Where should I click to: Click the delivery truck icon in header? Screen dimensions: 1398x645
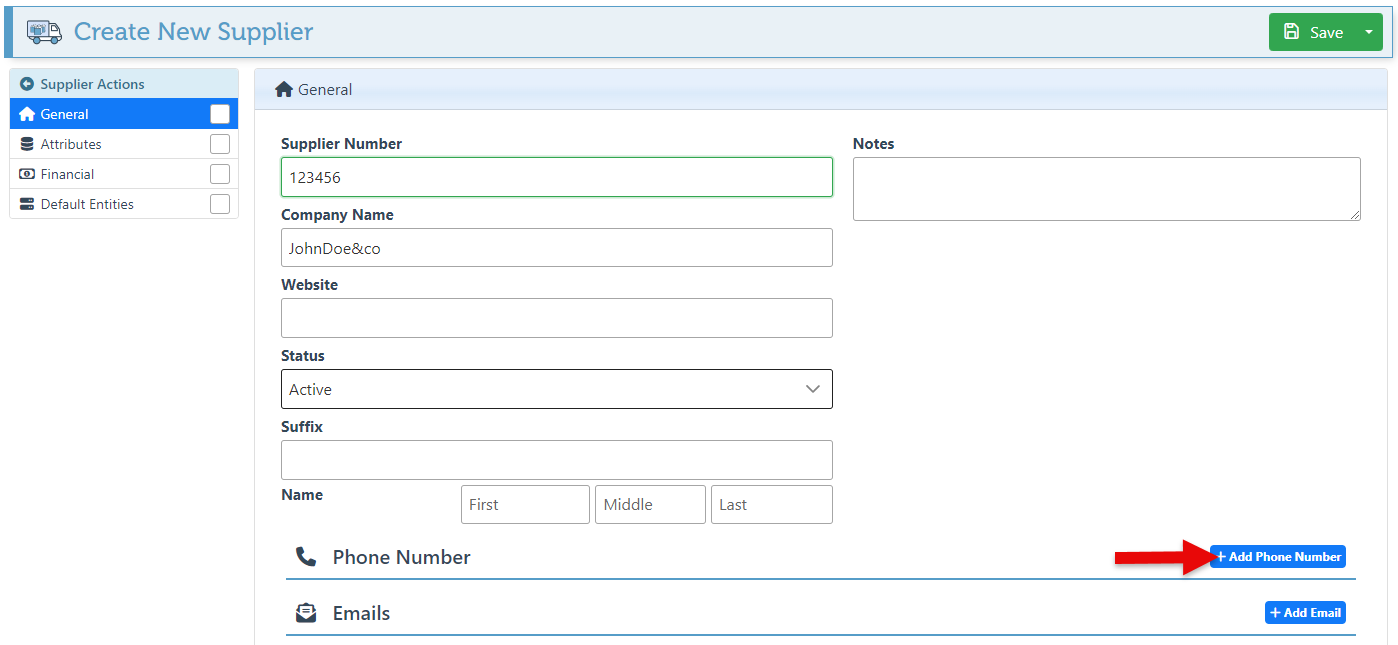pos(44,32)
